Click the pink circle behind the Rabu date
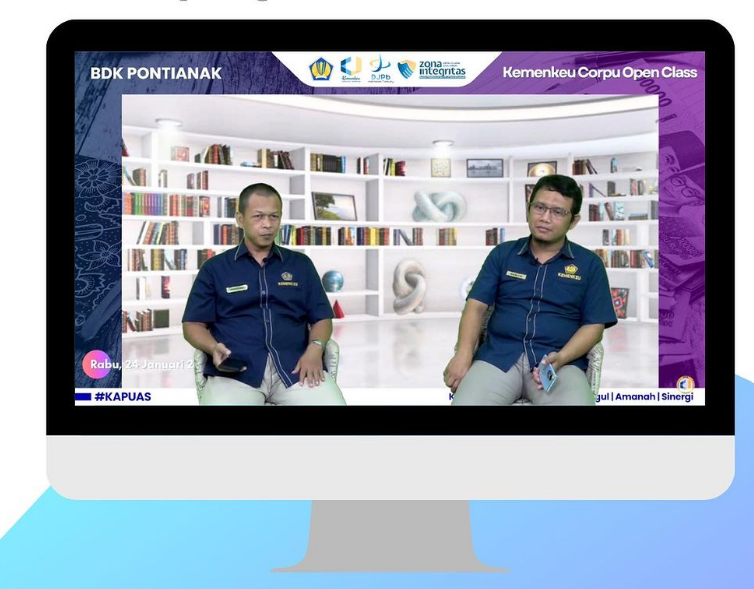 coord(97,365)
